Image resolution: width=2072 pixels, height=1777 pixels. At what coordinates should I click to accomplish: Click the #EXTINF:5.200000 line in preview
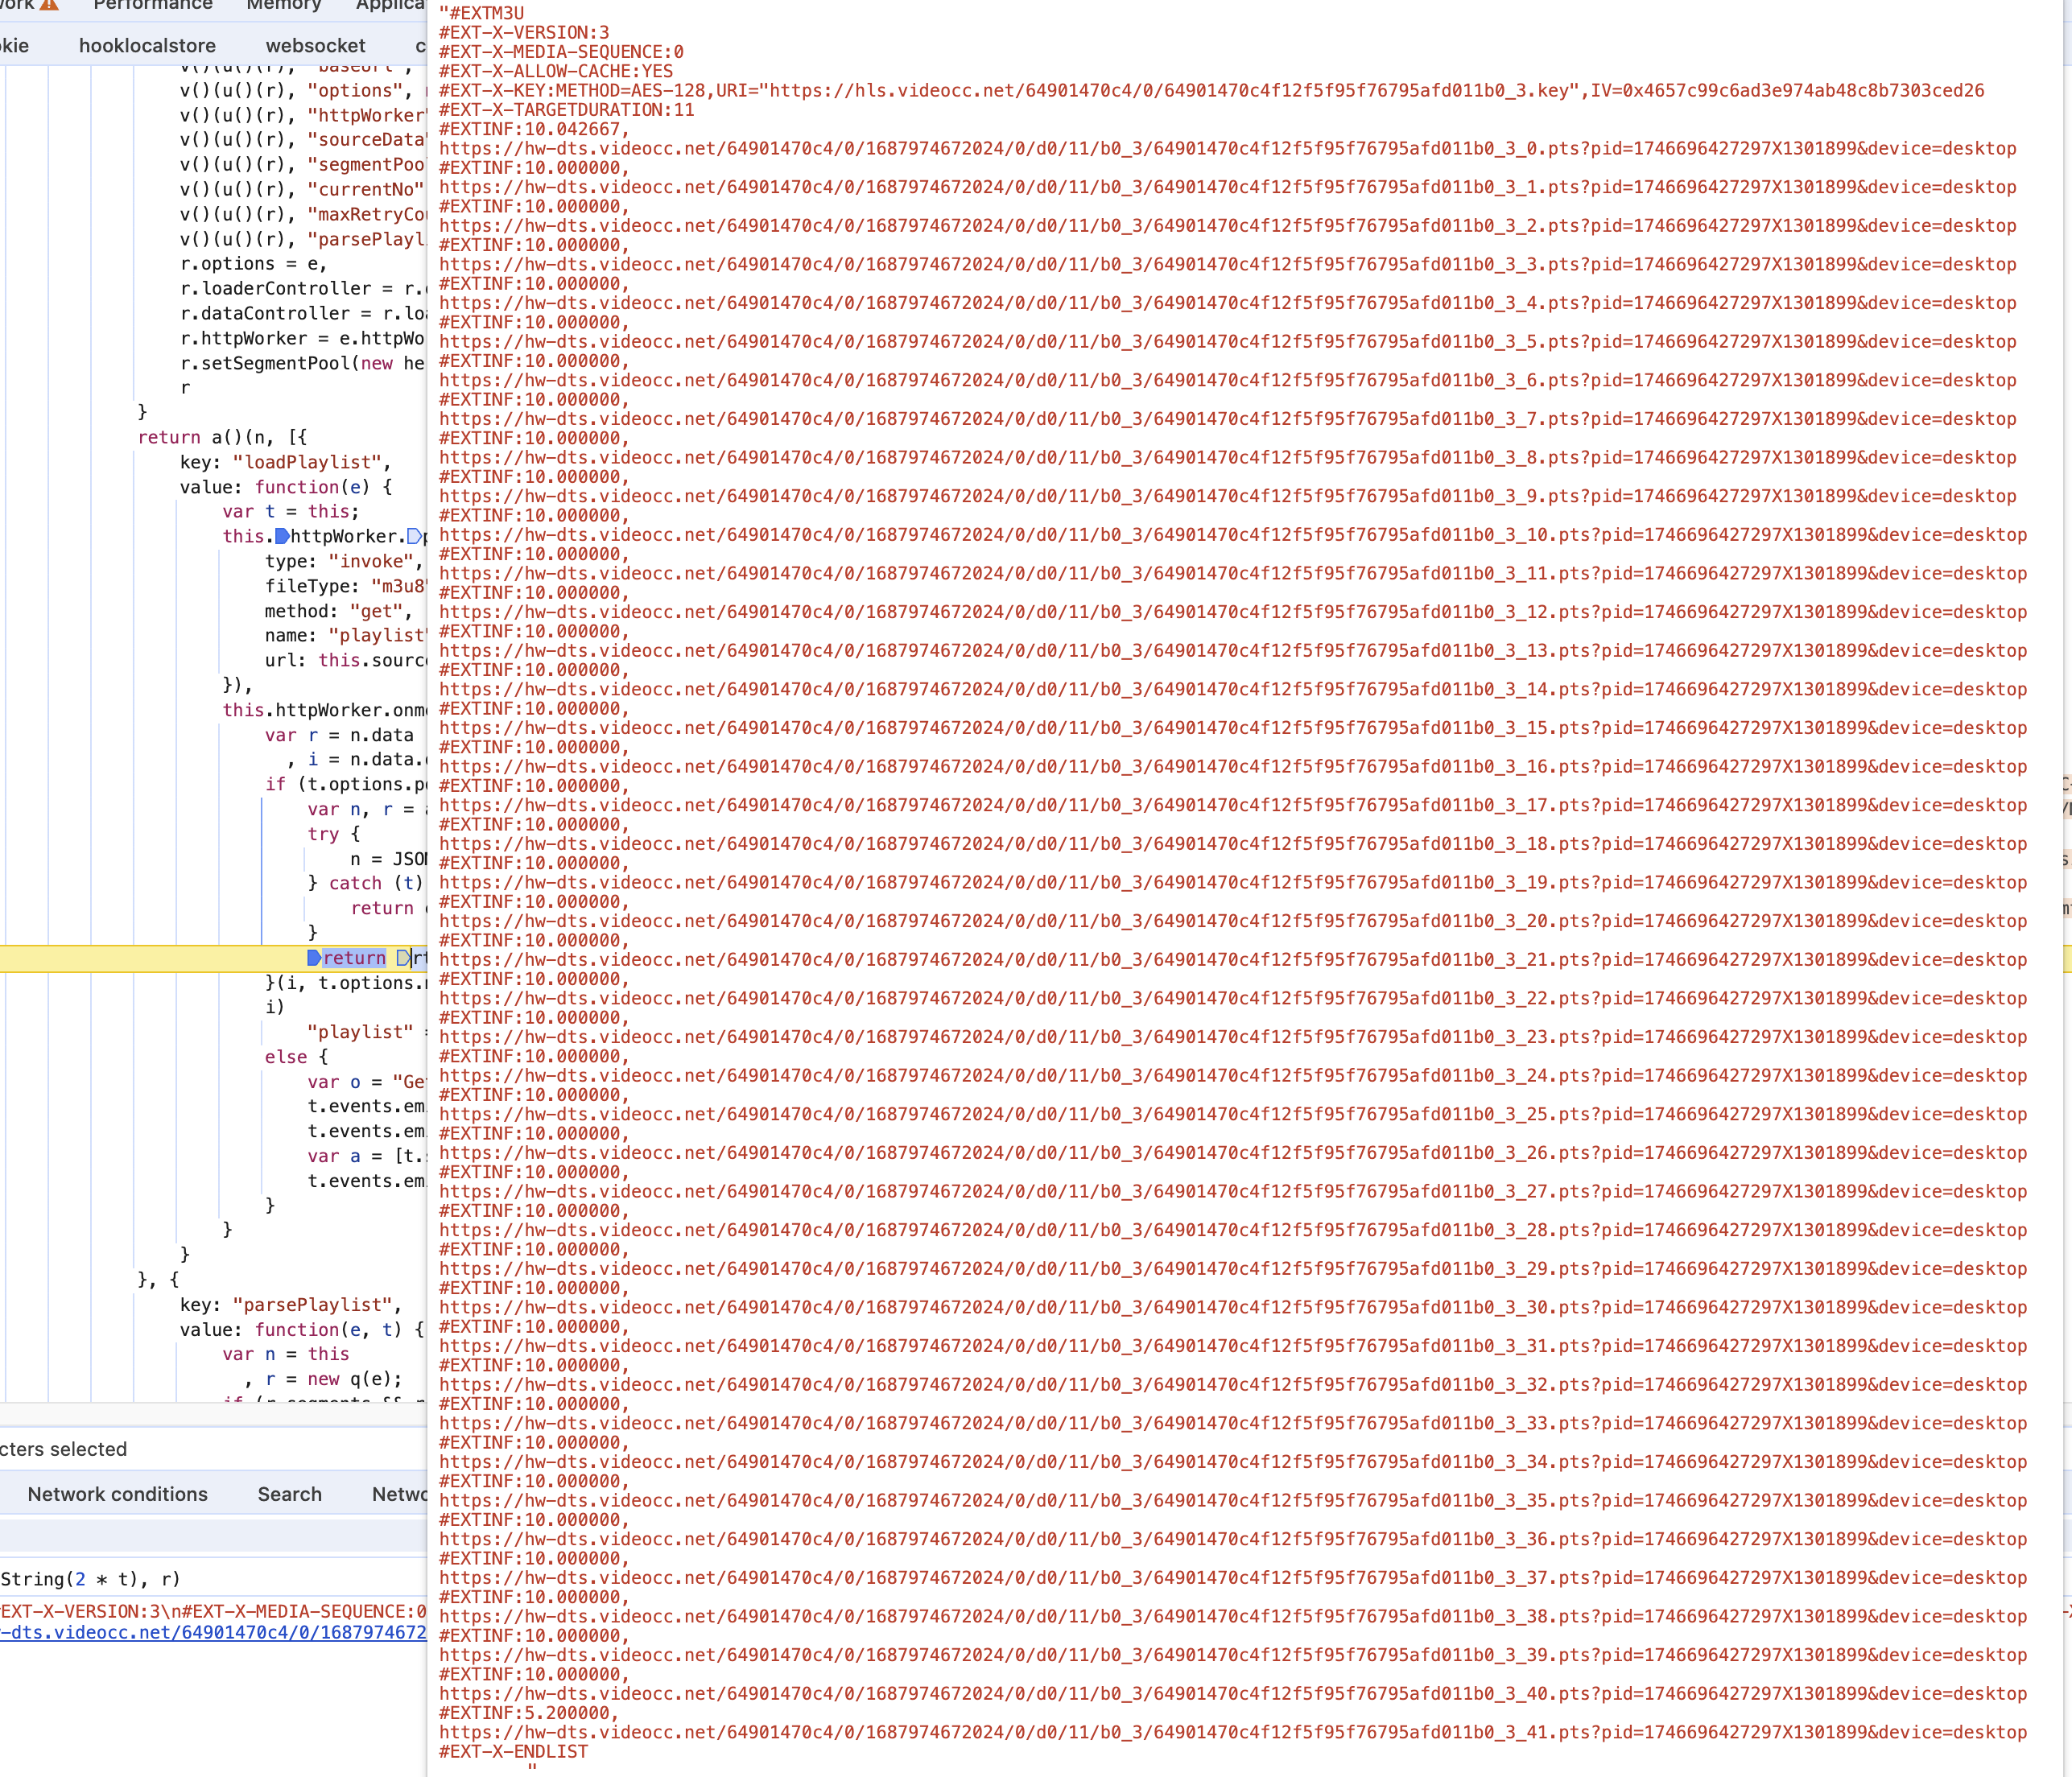click(x=528, y=1713)
